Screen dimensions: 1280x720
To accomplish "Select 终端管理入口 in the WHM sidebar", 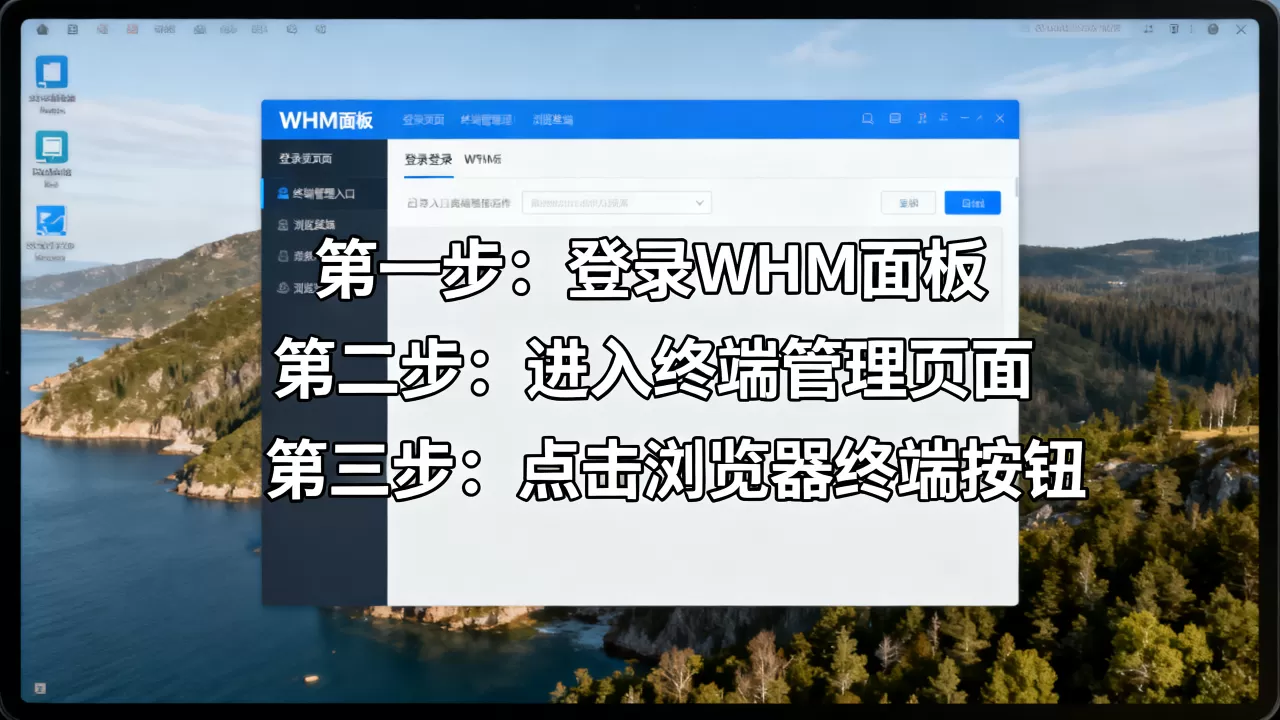I will pos(324,193).
